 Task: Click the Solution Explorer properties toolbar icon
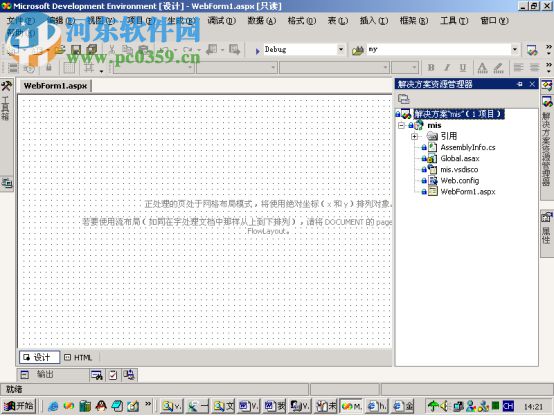(x=403, y=99)
